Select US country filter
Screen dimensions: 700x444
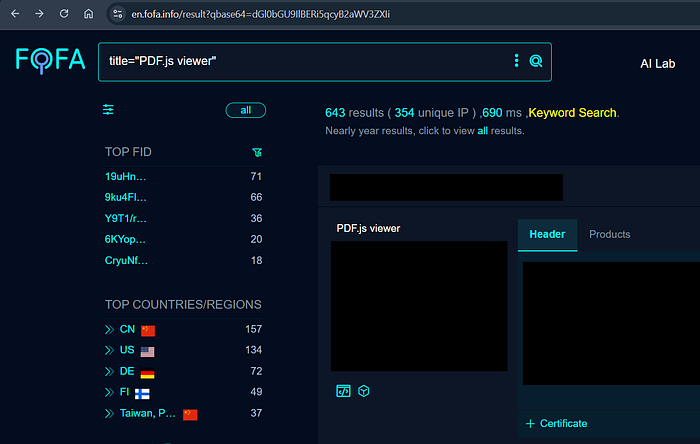click(x=127, y=350)
